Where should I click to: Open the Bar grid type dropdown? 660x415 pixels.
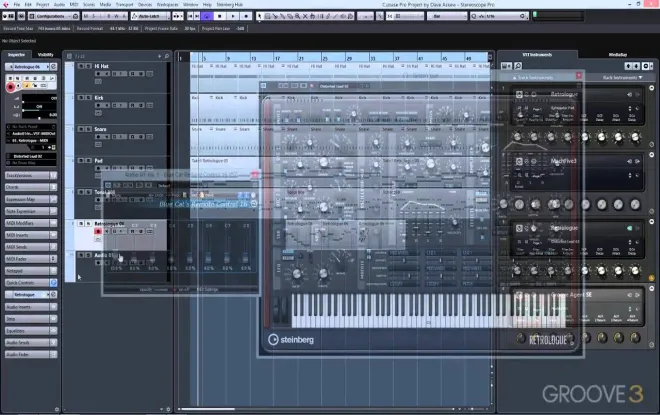point(447,16)
